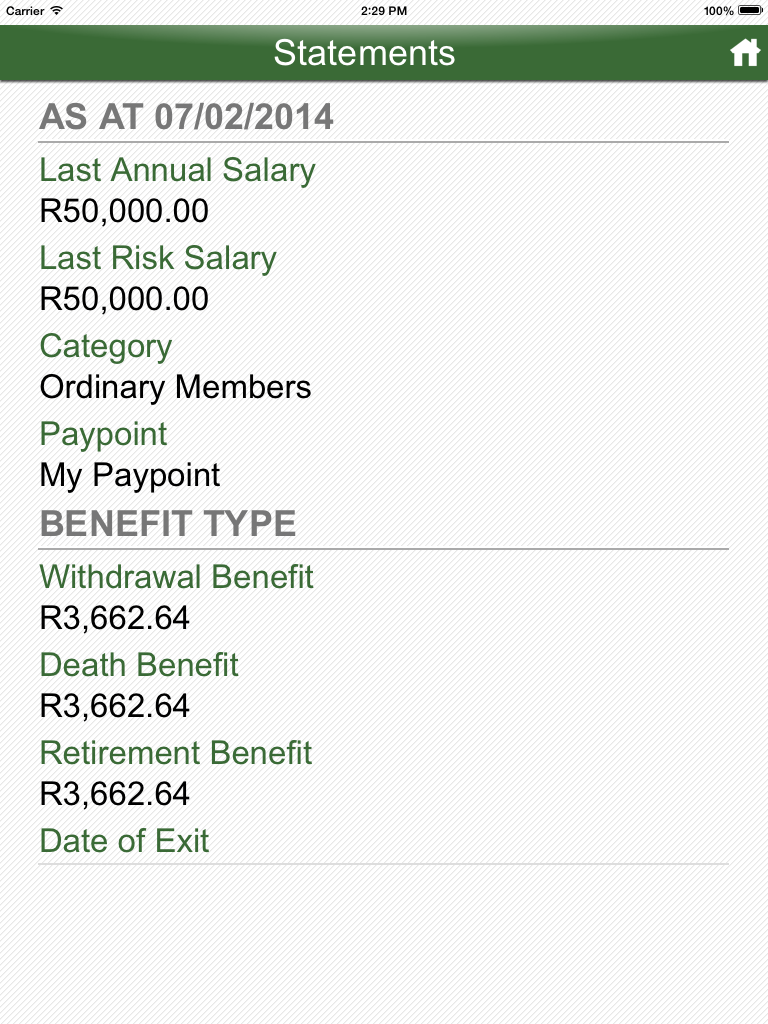Viewport: 768px width, 1024px height.
Task: Tap the Death Benefit label
Action: 139,665
